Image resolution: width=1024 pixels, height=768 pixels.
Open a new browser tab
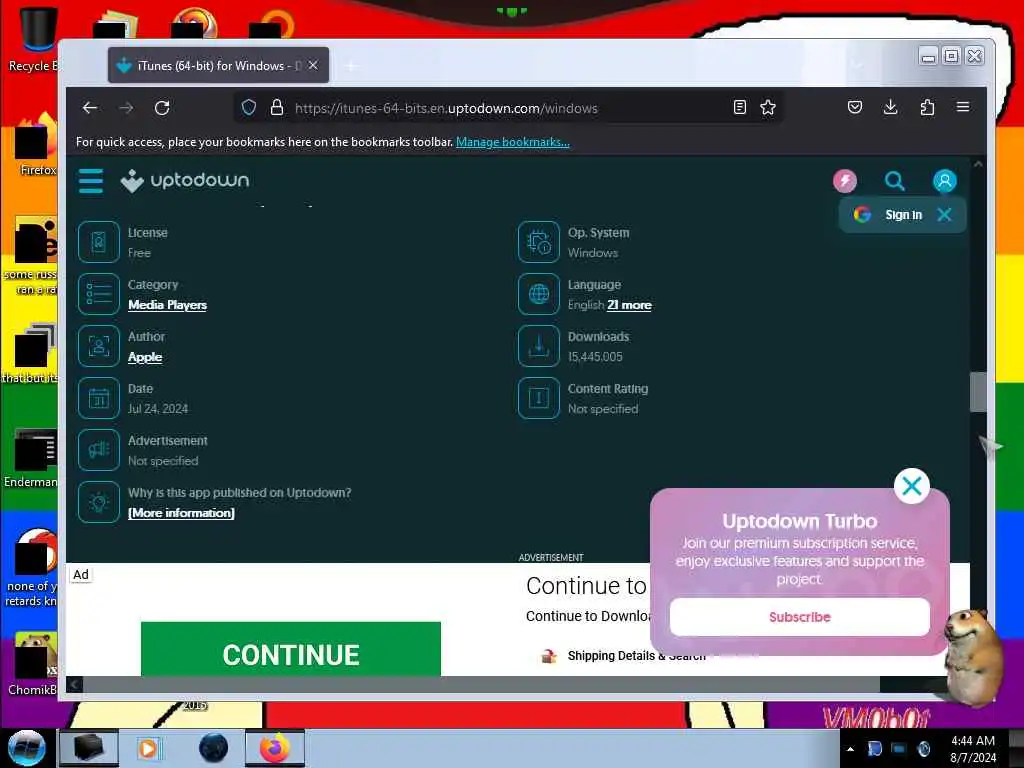point(351,66)
